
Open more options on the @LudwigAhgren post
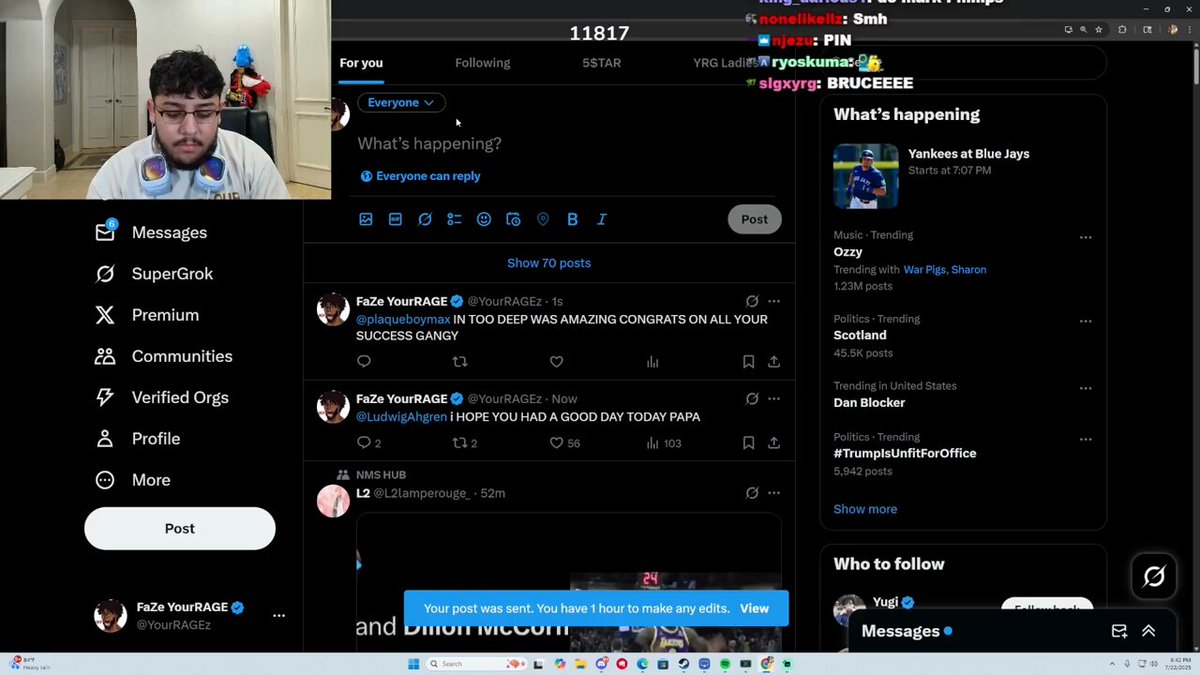pos(774,398)
